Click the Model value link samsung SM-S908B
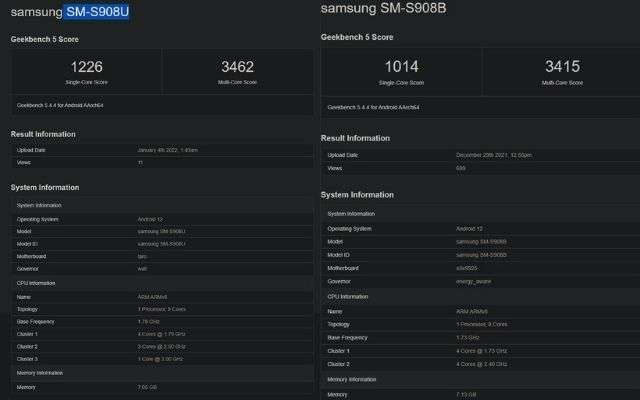Screen dimensions: 640x400 pos(481,242)
